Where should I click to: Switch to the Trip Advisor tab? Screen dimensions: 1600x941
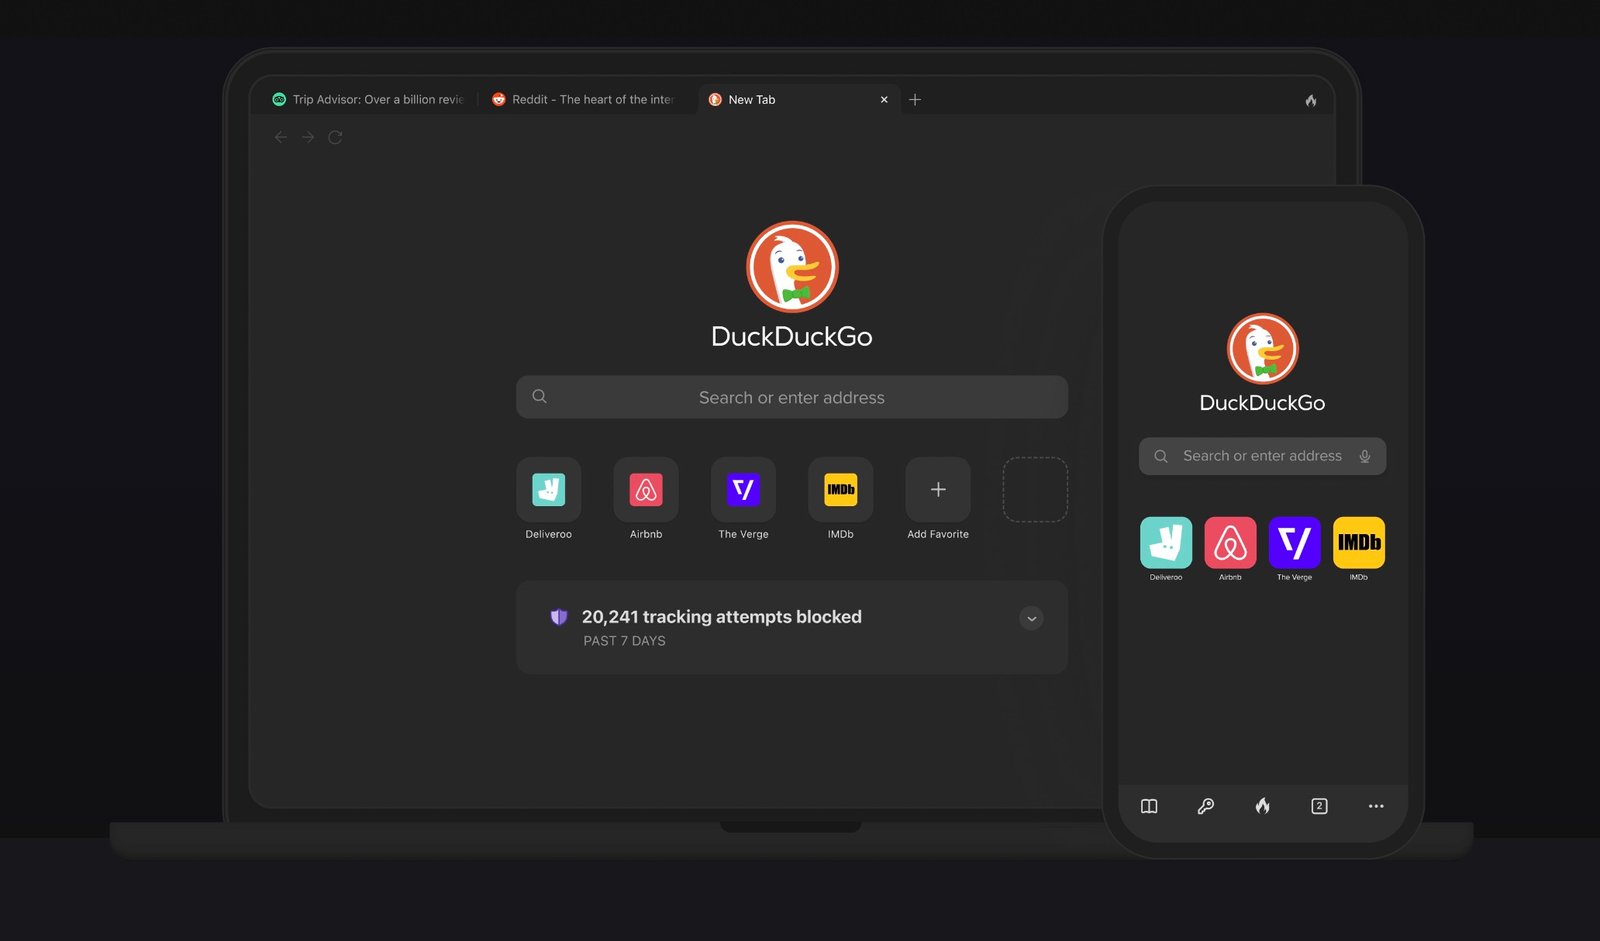coord(370,100)
